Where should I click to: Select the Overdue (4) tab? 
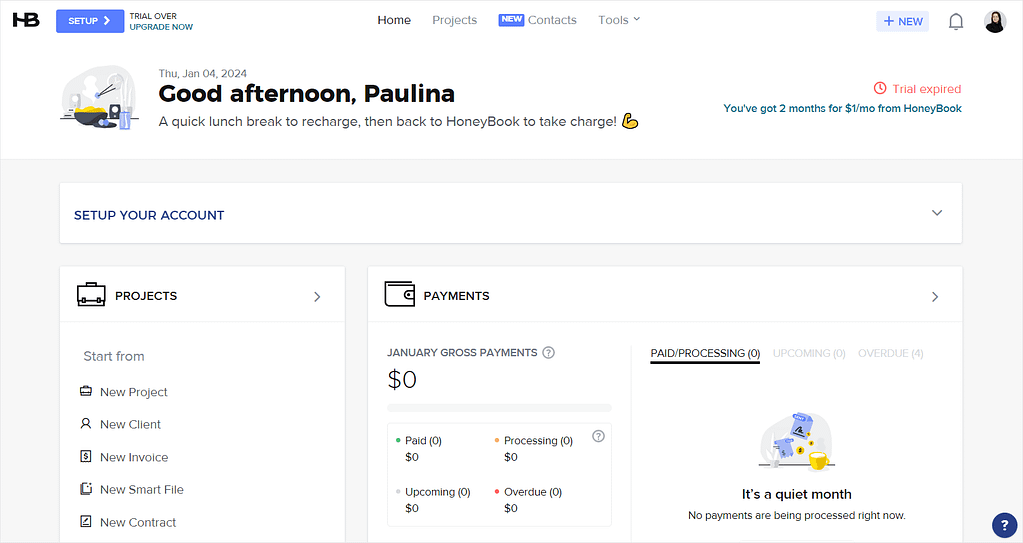point(891,353)
